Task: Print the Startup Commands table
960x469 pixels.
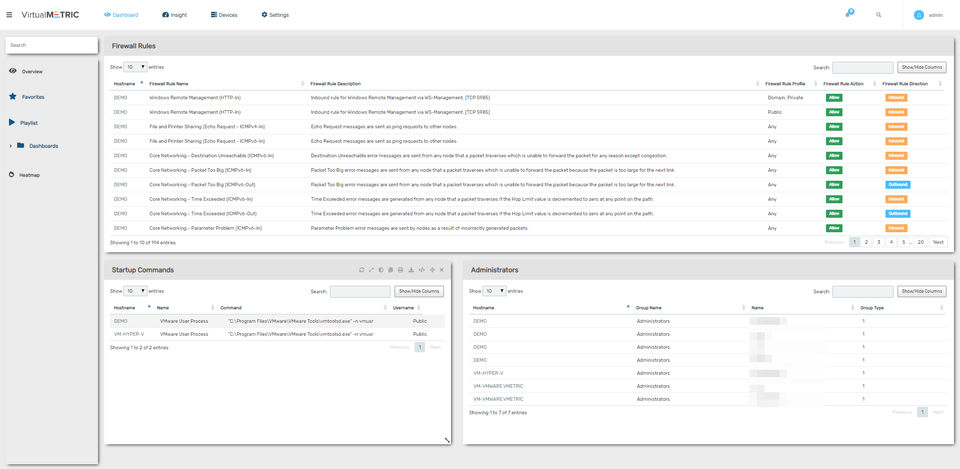Action: [x=400, y=269]
